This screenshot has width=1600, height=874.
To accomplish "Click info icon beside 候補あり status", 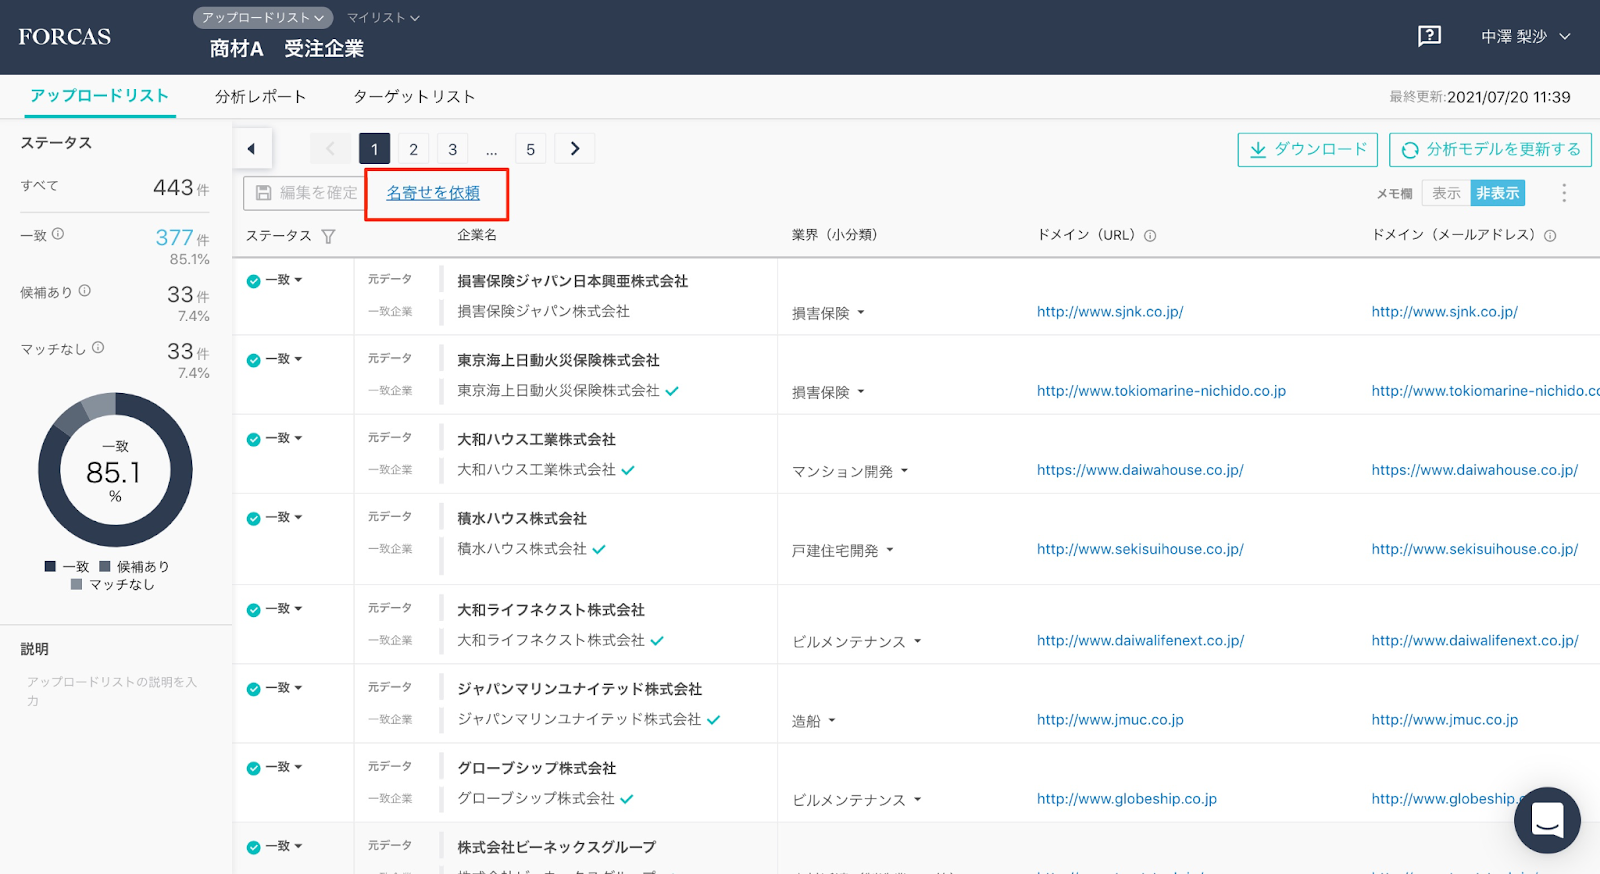I will pyautogui.click(x=85, y=291).
